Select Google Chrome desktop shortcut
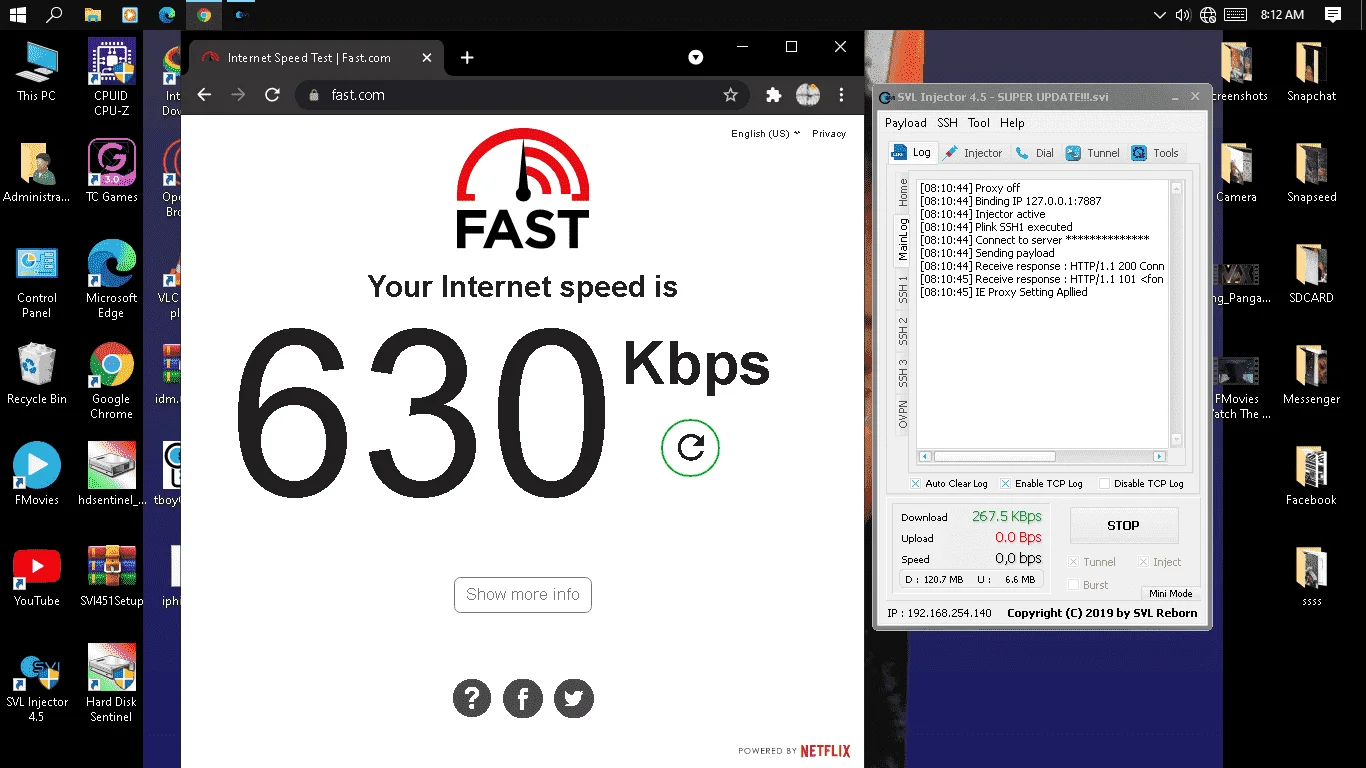The width and height of the screenshot is (1366, 768). click(111, 381)
